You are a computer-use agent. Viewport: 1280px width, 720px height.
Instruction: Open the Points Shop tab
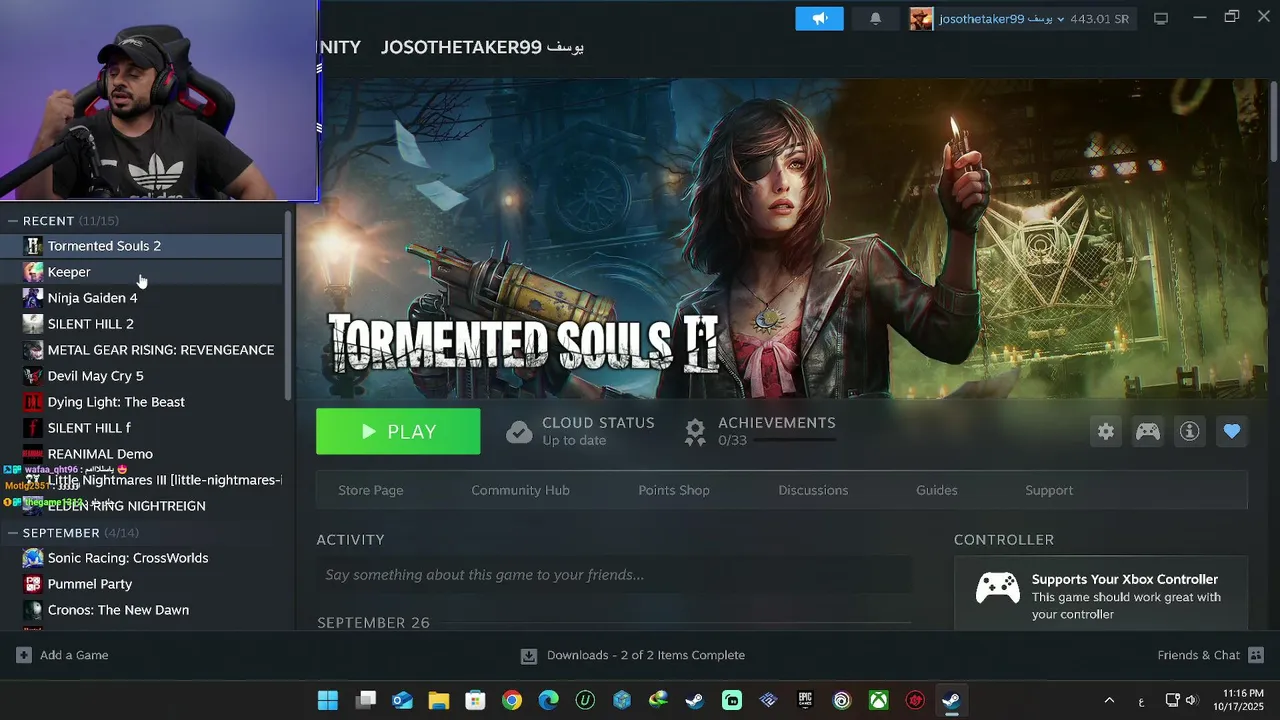point(674,490)
